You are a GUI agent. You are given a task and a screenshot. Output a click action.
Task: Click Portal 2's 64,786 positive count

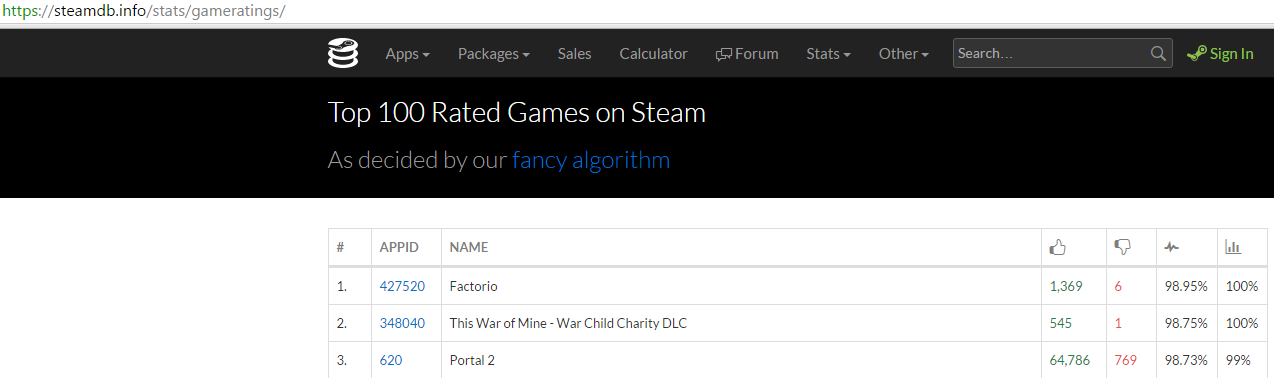pos(1070,360)
